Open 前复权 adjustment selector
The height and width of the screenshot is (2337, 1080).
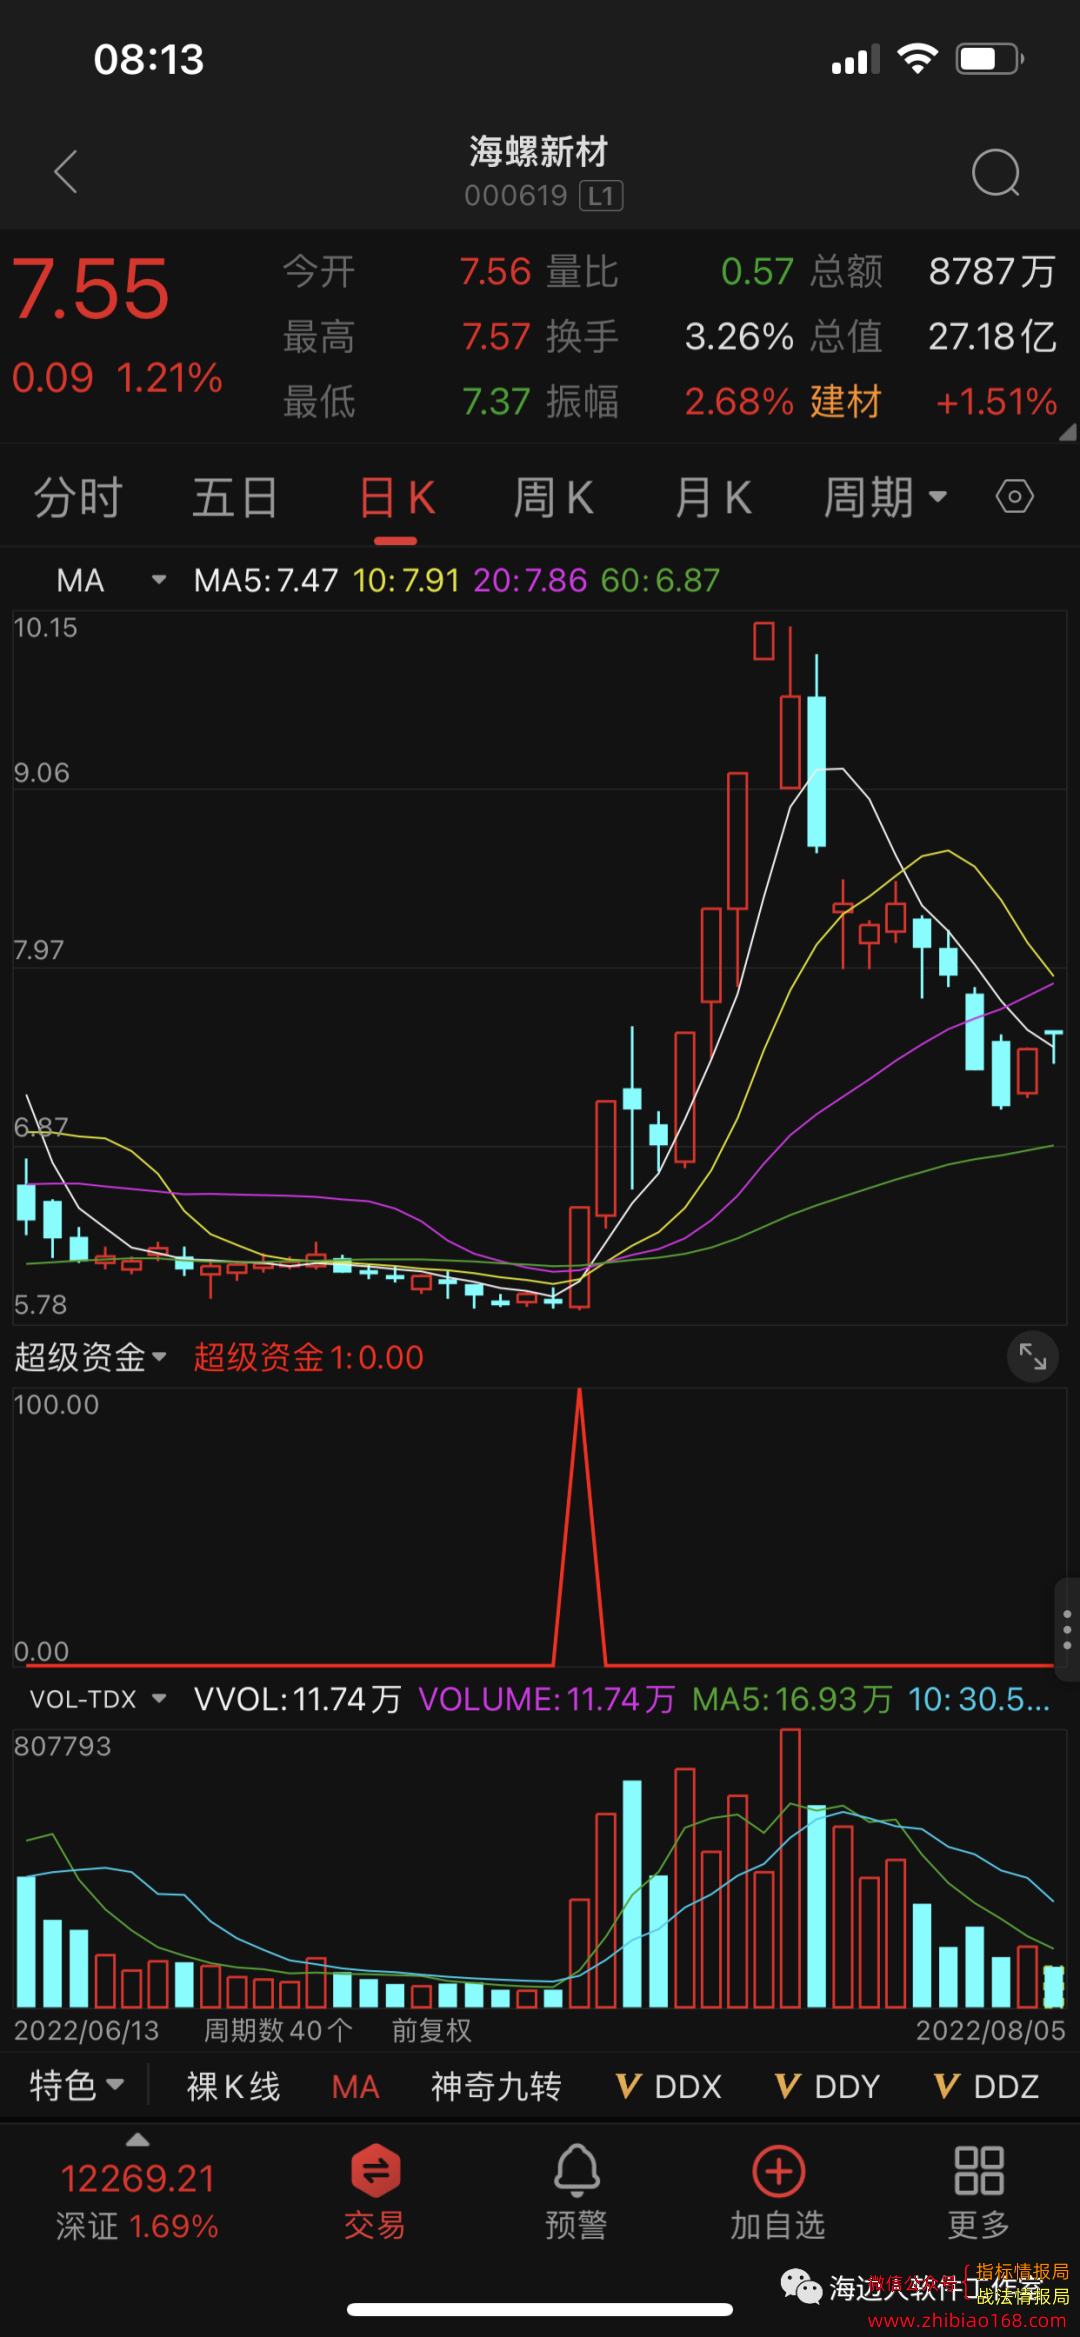(x=431, y=2030)
